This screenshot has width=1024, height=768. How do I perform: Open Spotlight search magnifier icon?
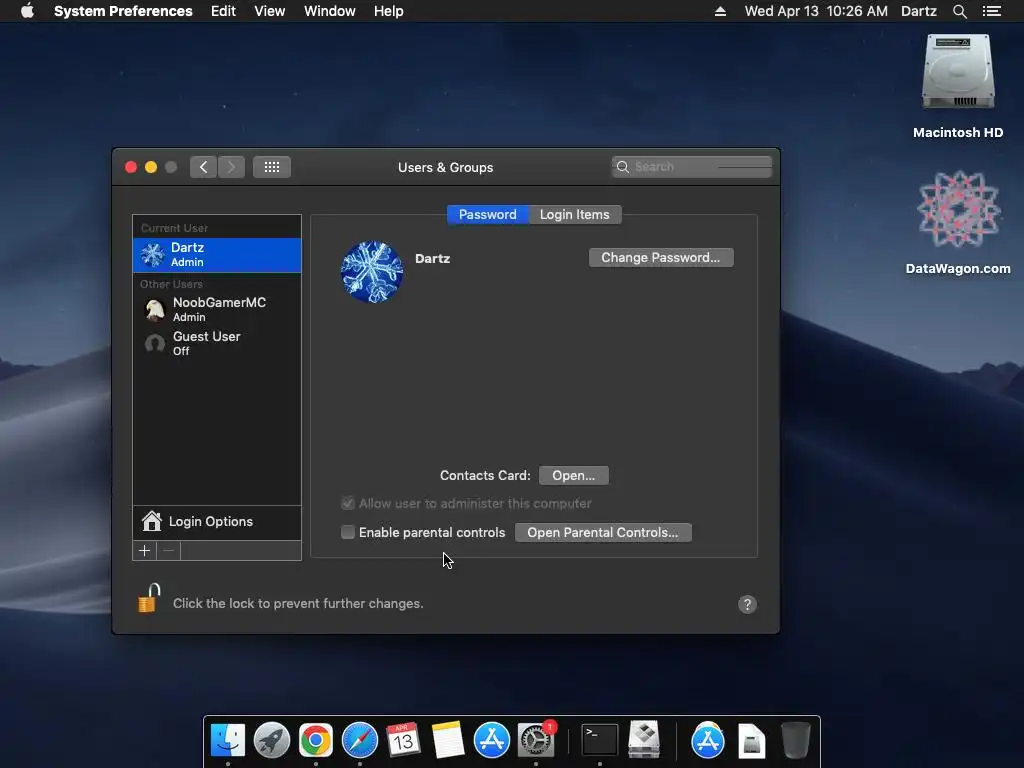(959, 11)
